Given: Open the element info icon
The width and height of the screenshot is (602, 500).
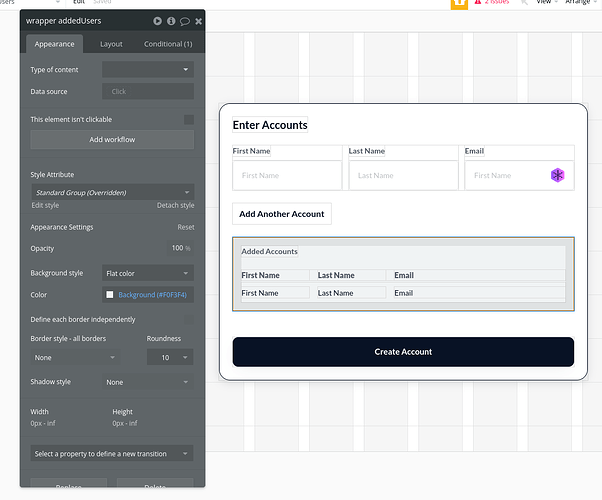Looking at the screenshot, I should point(171,21).
